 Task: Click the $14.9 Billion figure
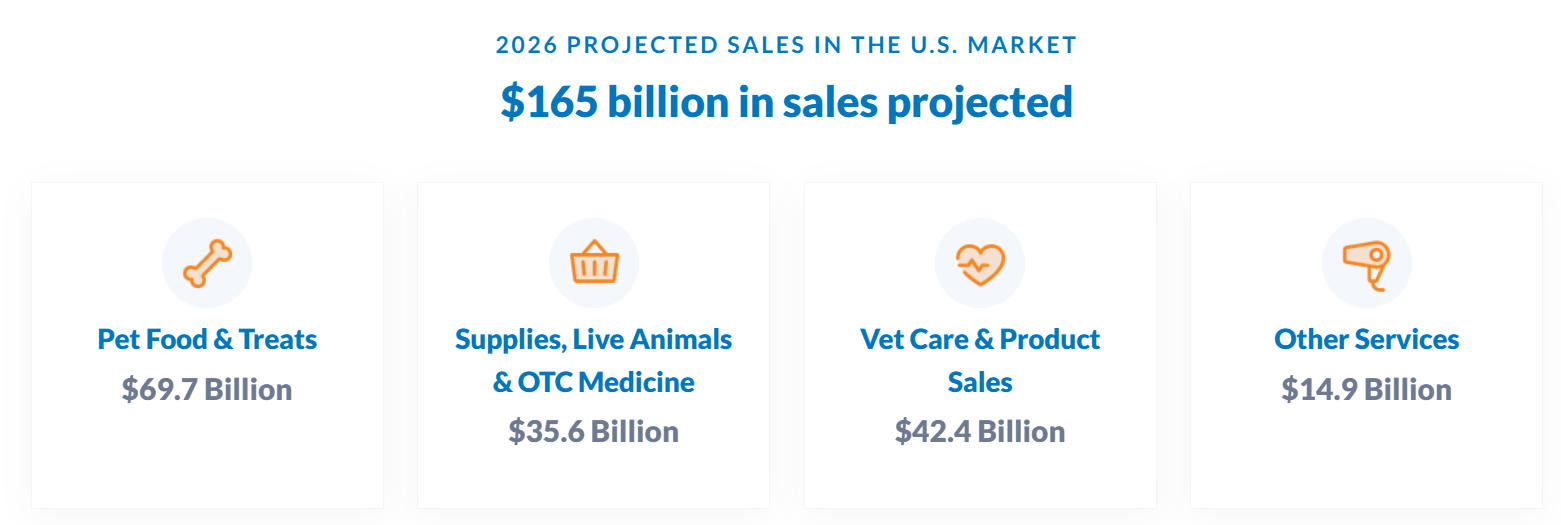click(1366, 389)
